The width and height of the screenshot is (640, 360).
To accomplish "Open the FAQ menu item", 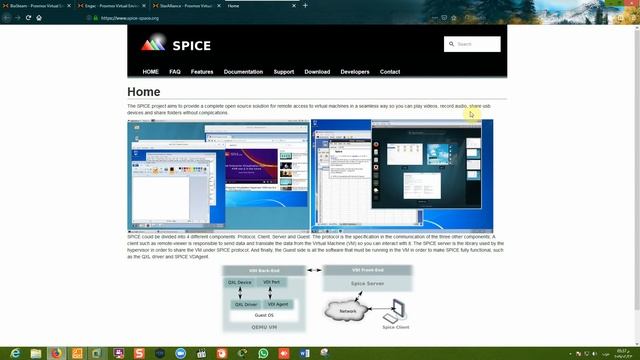I will [x=175, y=72].
